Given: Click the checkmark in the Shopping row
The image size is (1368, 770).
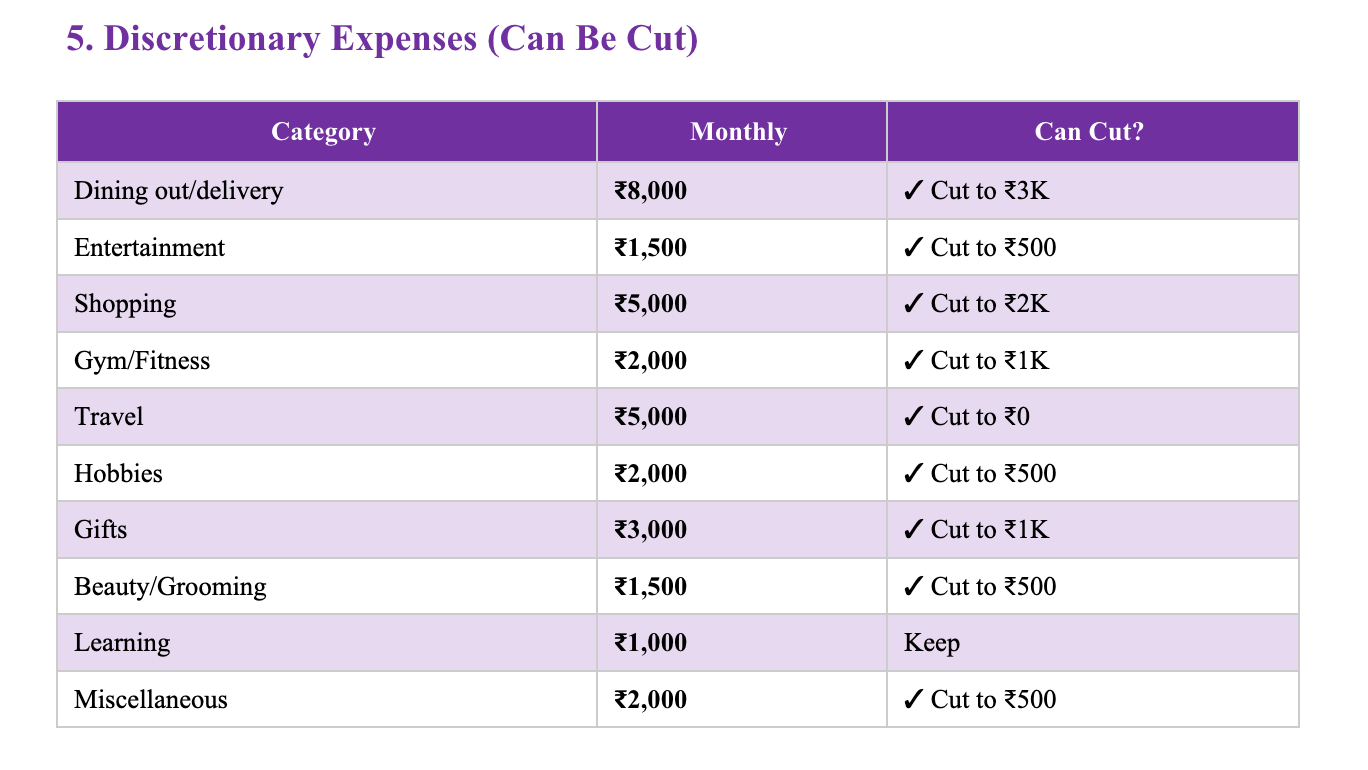Looking at the screenshot, I should coord(913,304).
